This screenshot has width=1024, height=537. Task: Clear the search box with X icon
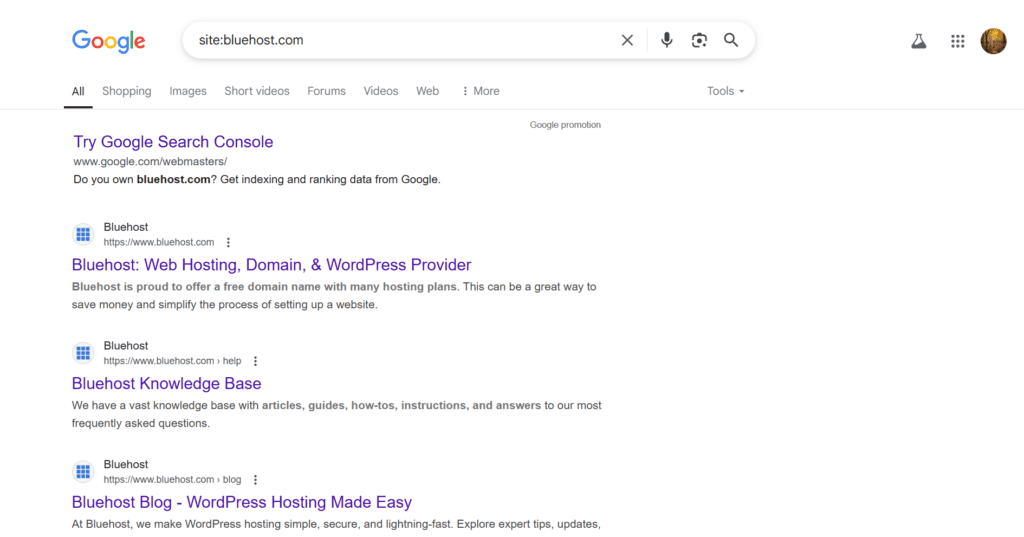coord(627,41)
